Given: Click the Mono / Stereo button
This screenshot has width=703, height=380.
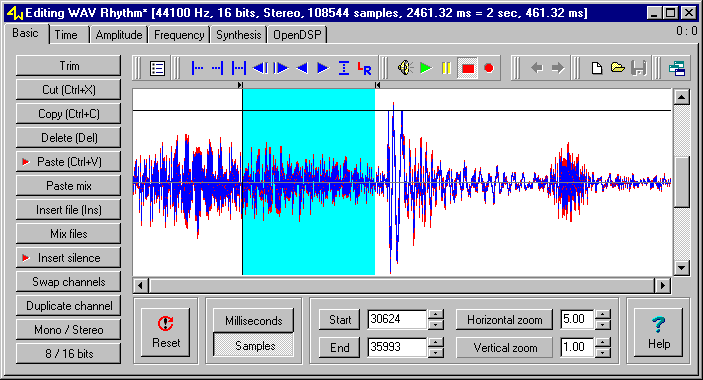Looking at the screenshot, I should (x=69, y=329).
